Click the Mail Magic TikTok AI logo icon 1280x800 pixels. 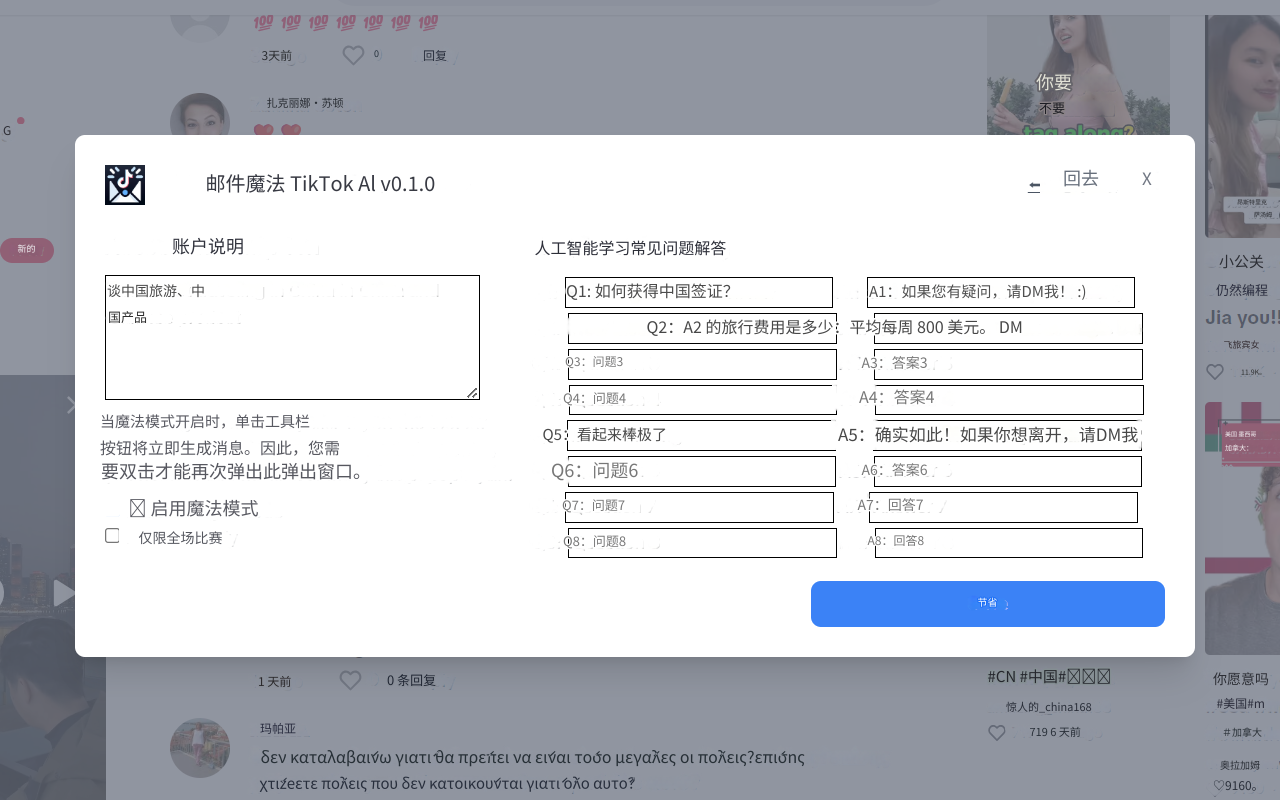[125, 185]
